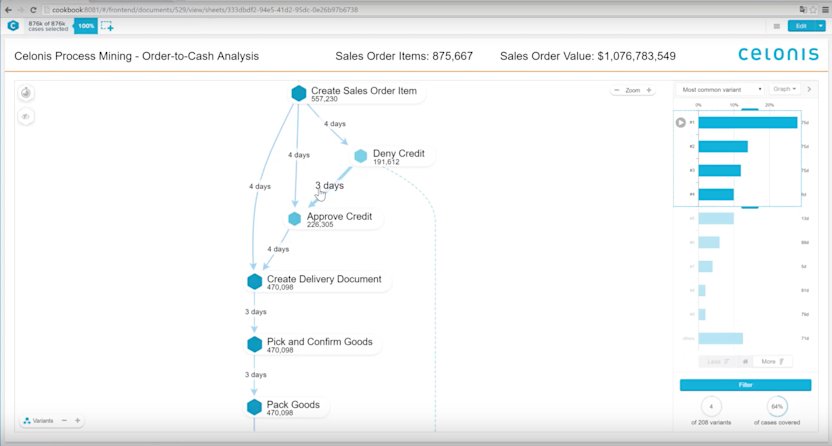The image size is (832, 446).
Task: Click '3 days' between Pick and Pack Goods
Action: click(256, 374)
